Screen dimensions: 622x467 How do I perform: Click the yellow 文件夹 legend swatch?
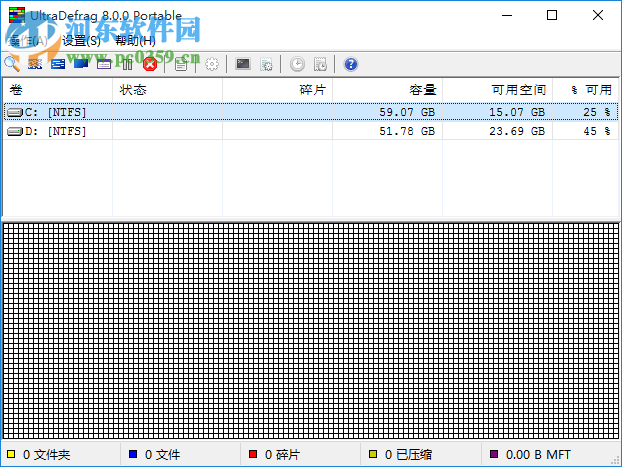(x=11, y=454)
